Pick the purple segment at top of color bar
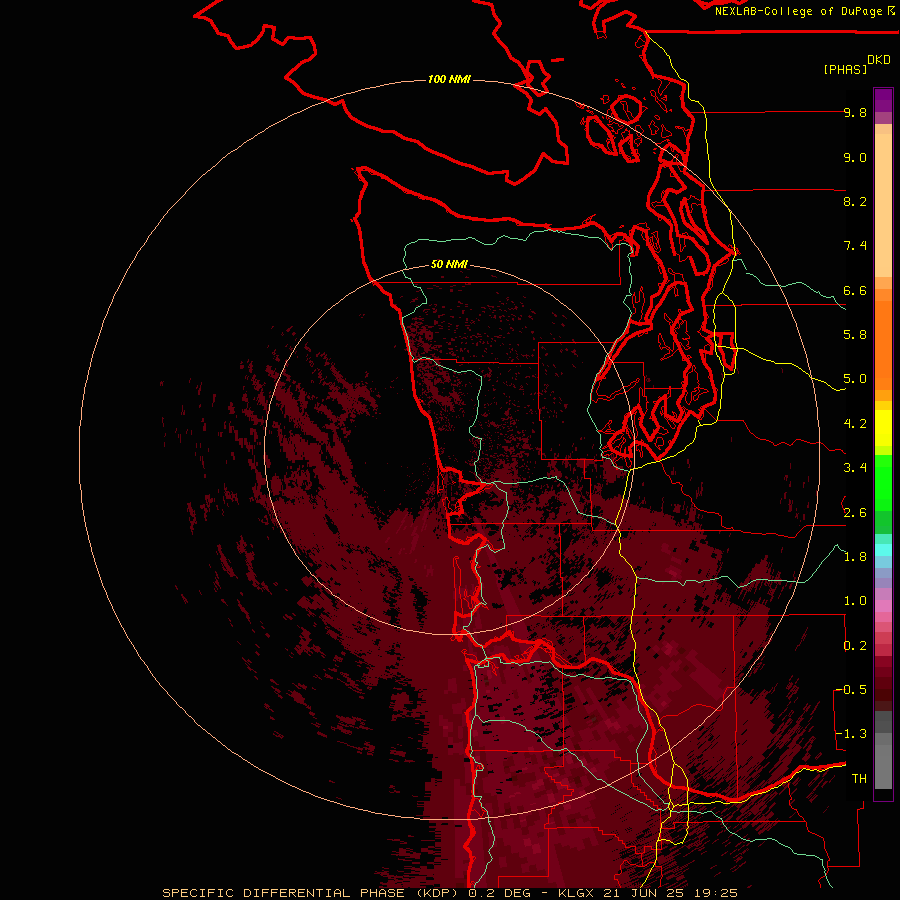 coord(883,100)
